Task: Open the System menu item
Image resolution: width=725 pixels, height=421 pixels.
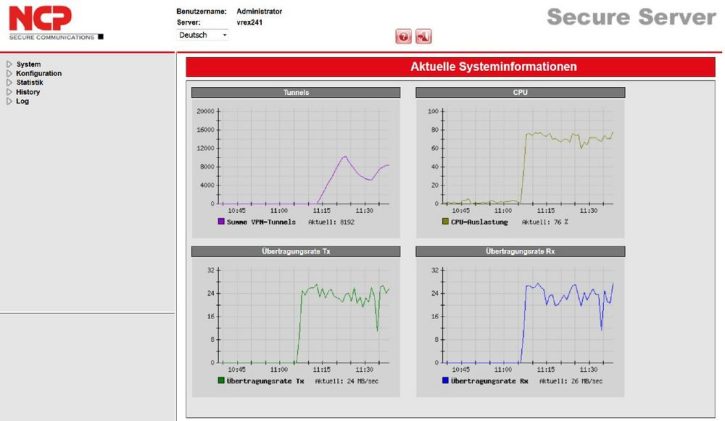Action: 28,65
